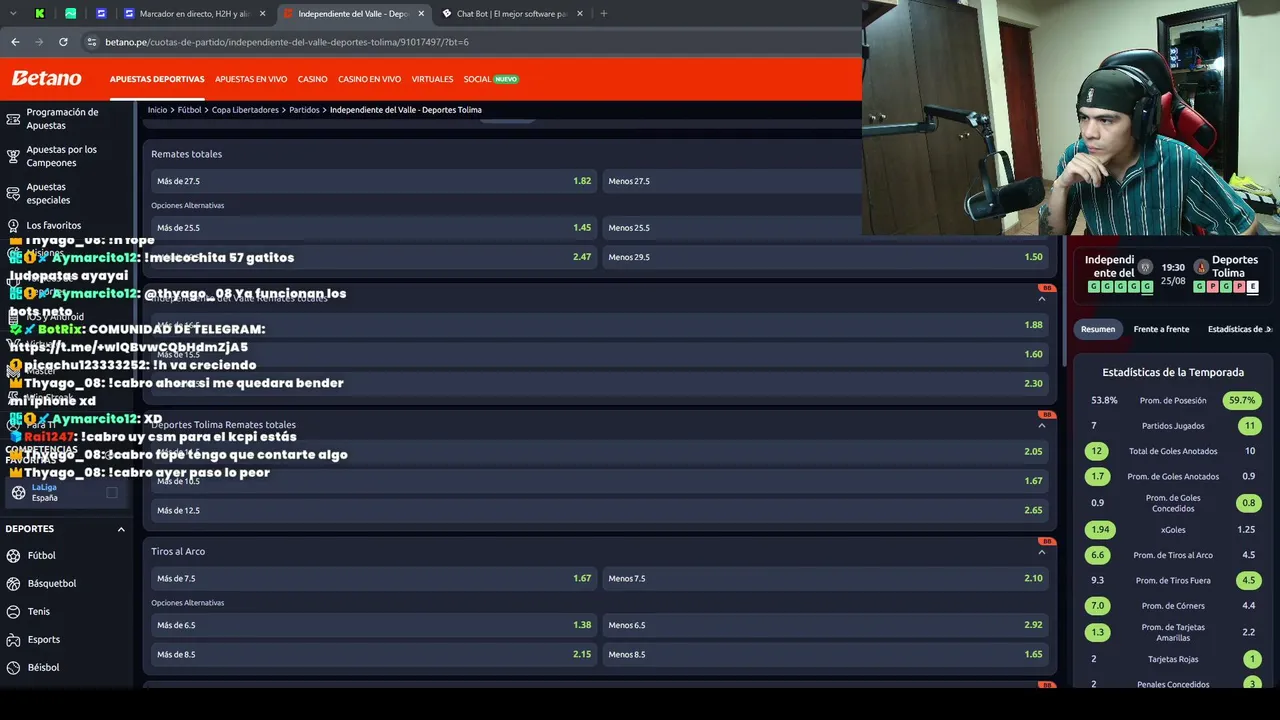Collapse the Independiente del Valle Remates totales section

(1041, 299)
